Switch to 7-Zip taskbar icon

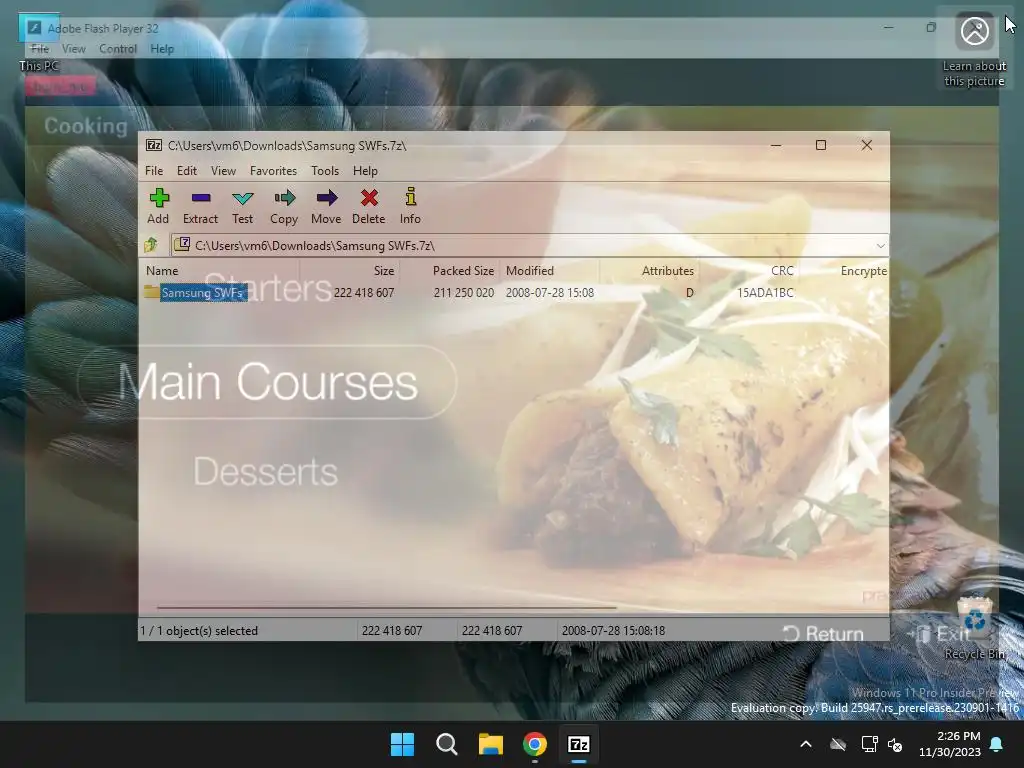(579, 744)
